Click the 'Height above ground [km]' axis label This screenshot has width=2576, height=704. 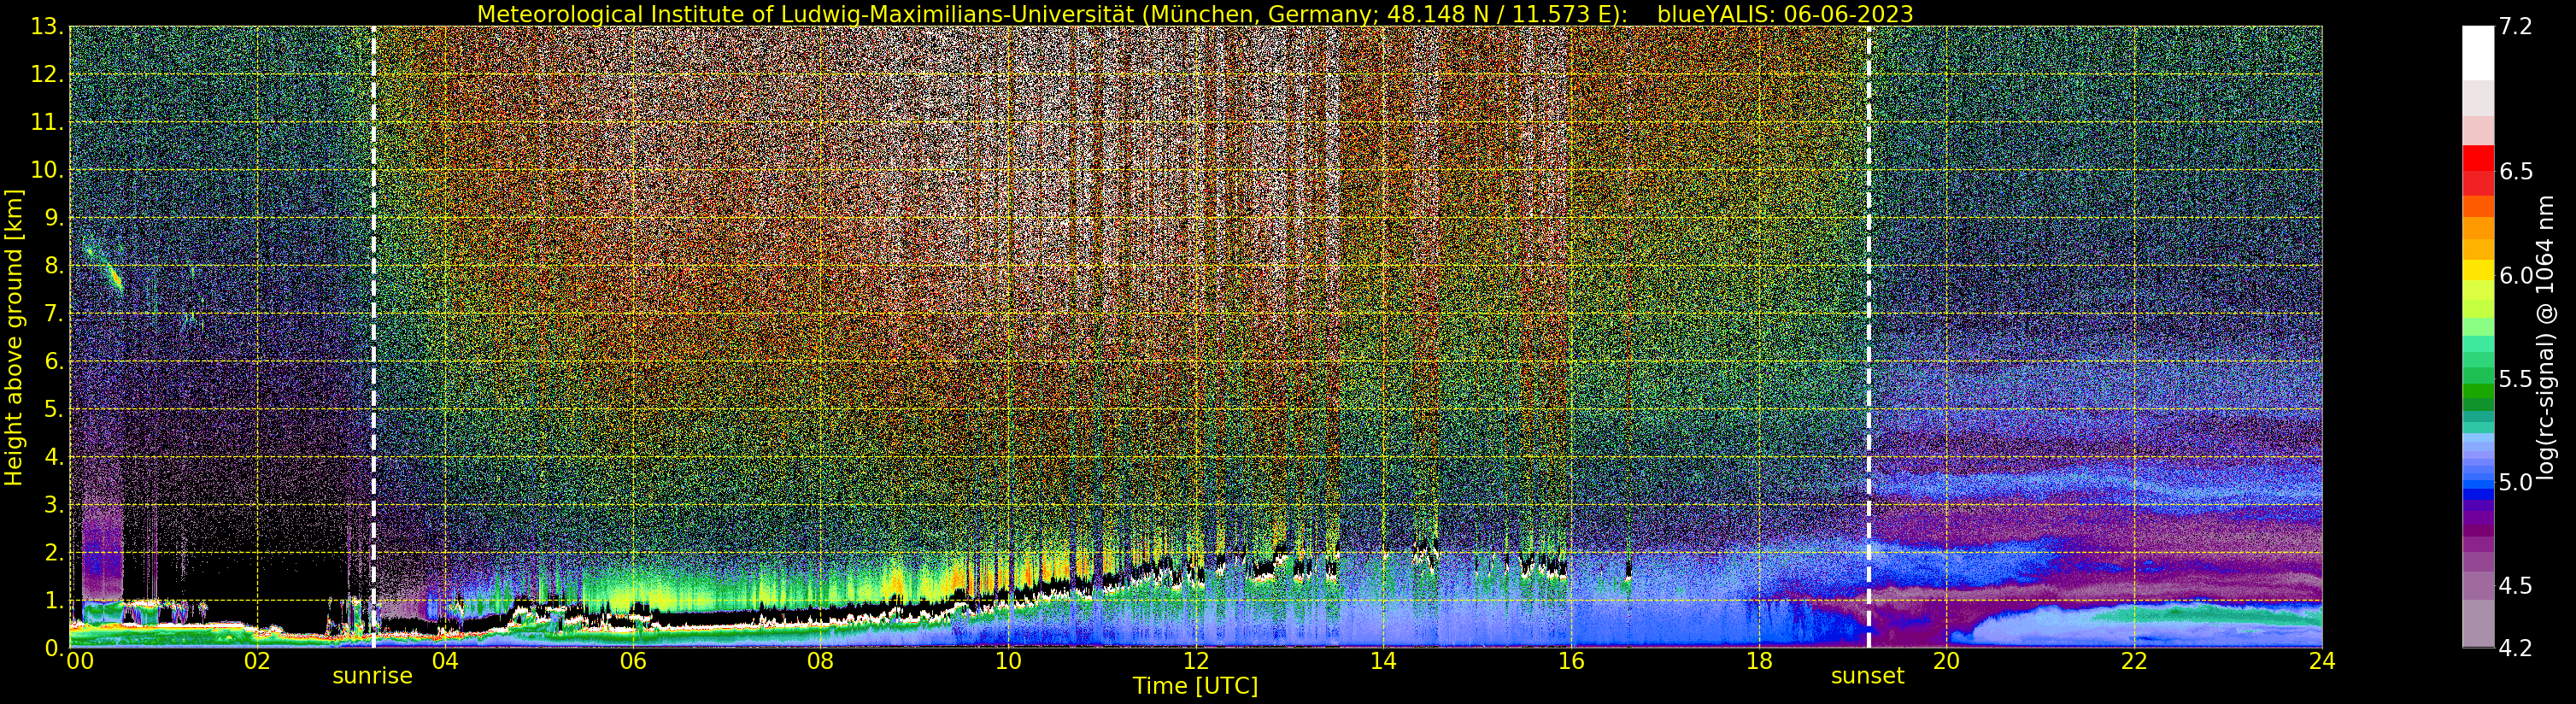click(x=14, y=337)
